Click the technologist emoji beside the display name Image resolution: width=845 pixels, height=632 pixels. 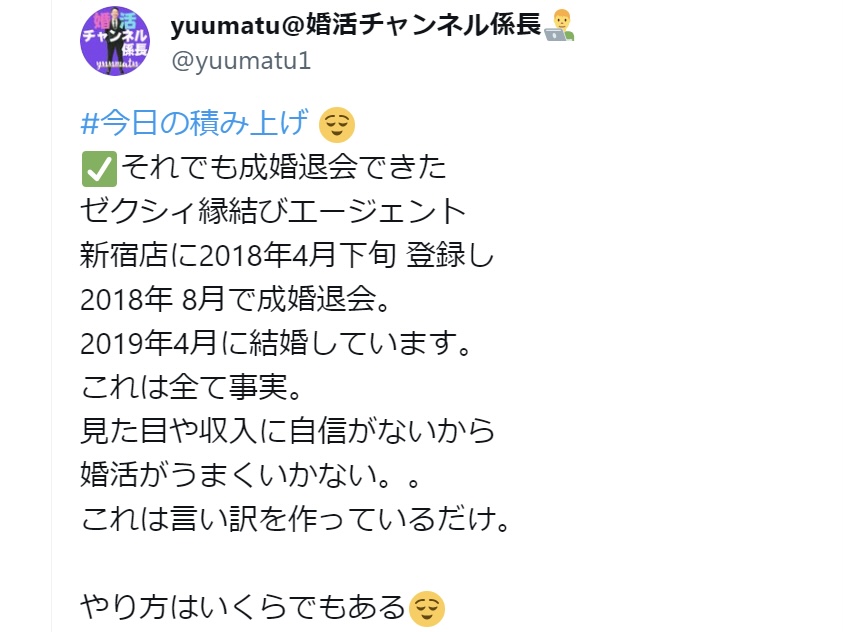[x=559, y=25]
